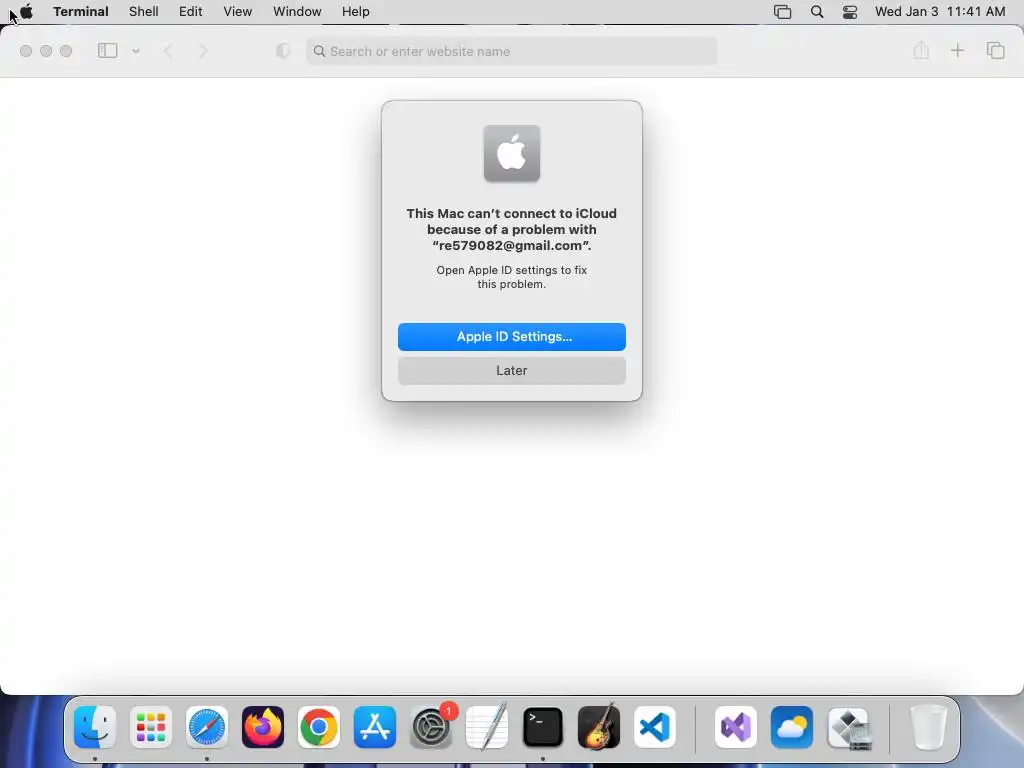
Task: Open the Shell menu
Action: click(x=144, y=11)
